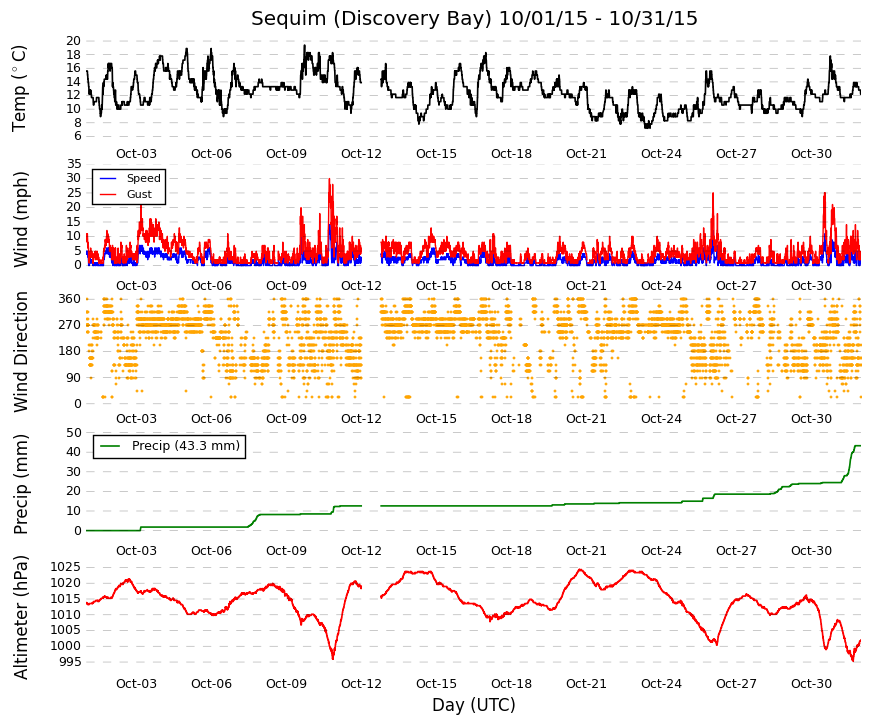Click Oct-12 tick under the temperature plot

pos(361,154)
